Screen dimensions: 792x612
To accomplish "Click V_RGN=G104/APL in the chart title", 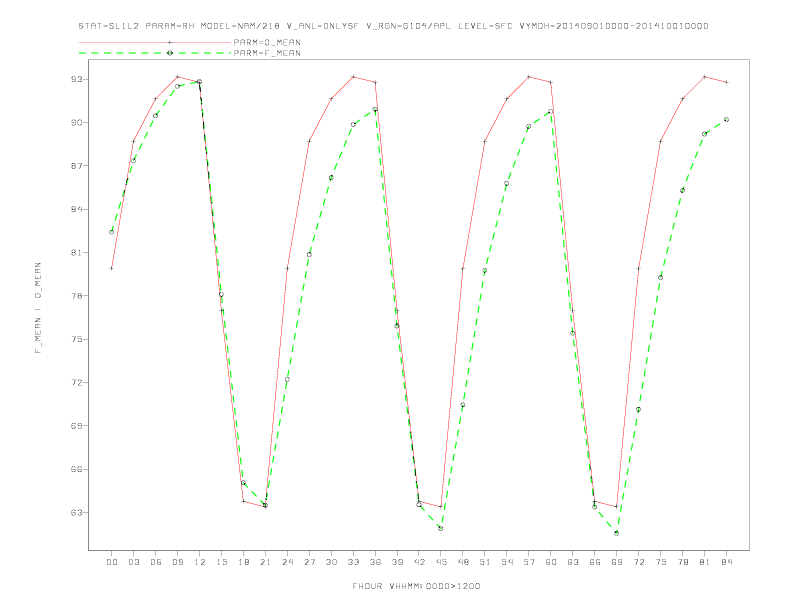I will pos(408,26).
